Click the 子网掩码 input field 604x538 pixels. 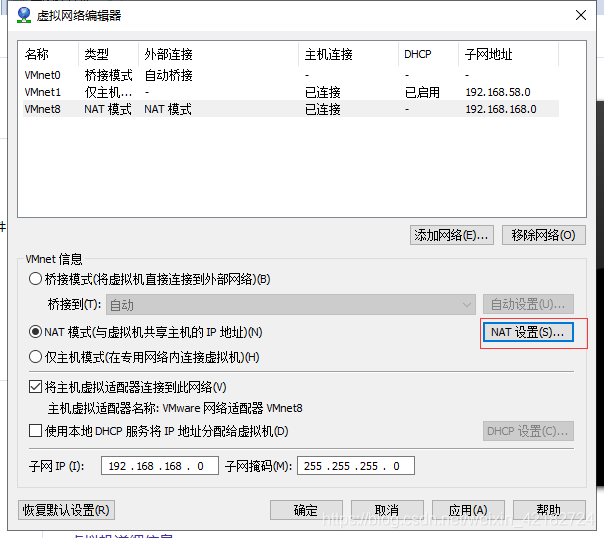356,466
